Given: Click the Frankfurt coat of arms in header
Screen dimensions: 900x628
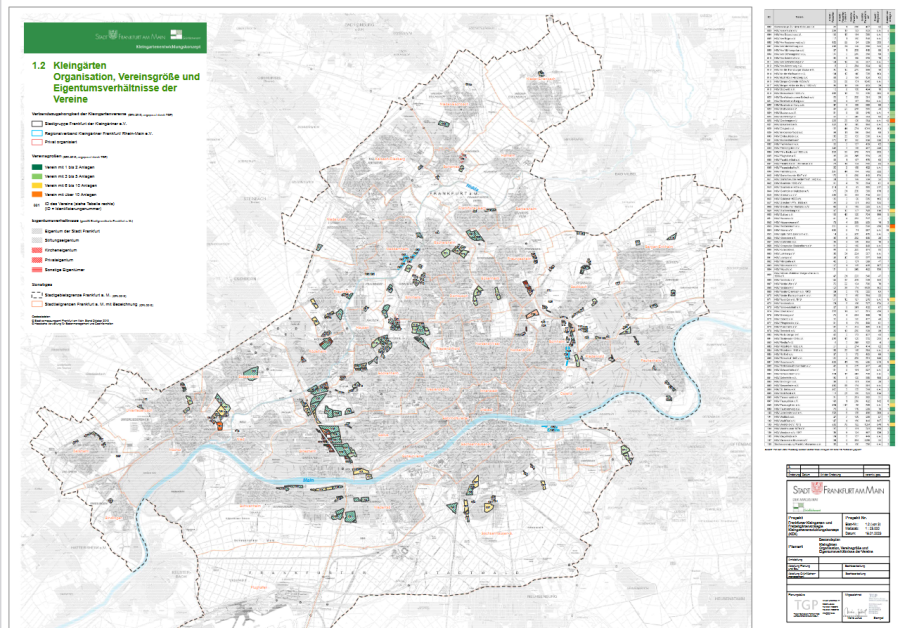Looking at the screenshot, I should tap(112, 34).
